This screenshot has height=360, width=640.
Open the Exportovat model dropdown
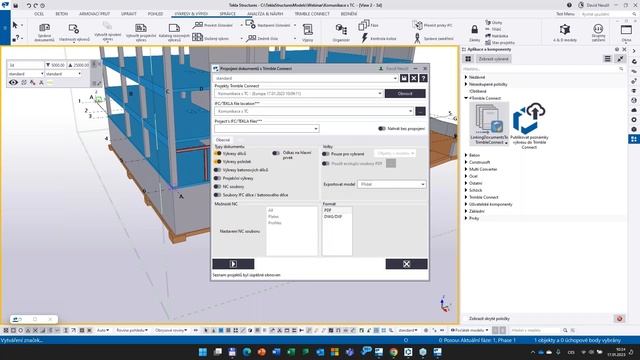point(391,184)
